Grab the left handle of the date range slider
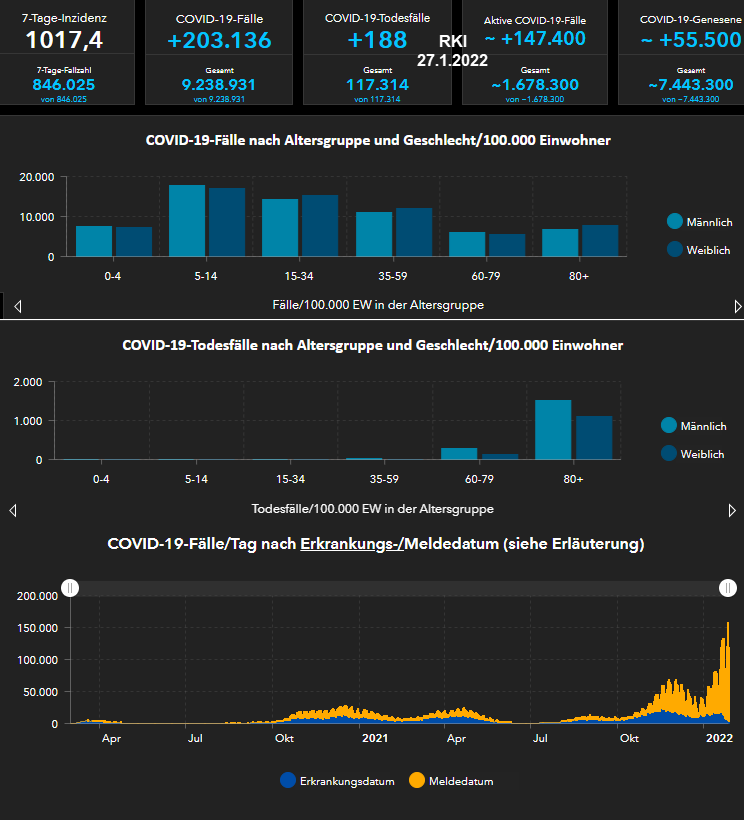Image resolution: width=744 pixels, height=820 pixels. 70,588
